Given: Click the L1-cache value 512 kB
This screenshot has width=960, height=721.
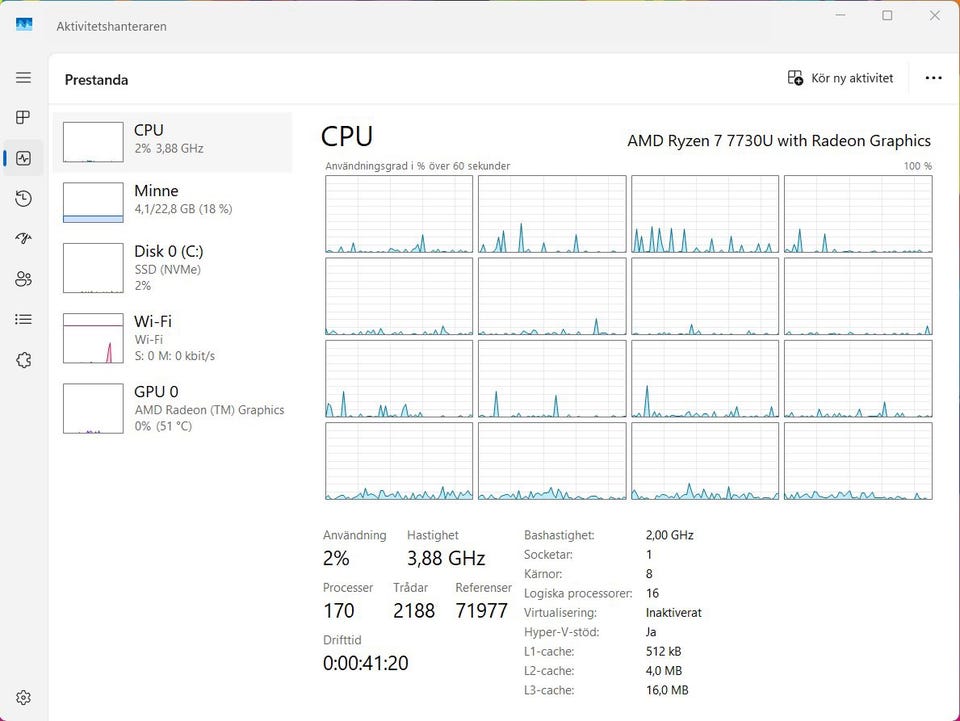Looking at the screenshot, I should coord(663,651).
